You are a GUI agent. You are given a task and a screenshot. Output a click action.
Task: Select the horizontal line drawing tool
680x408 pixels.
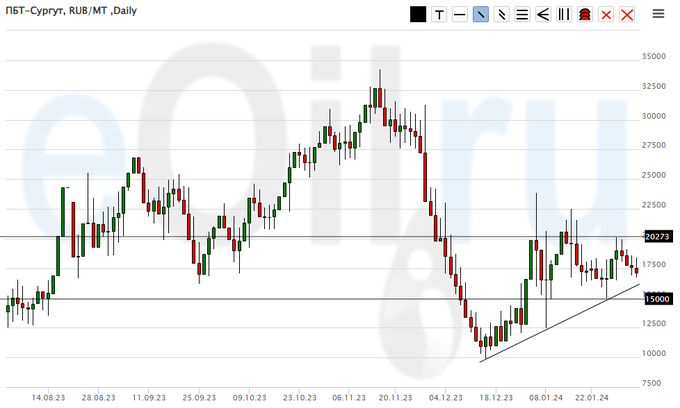(x=460, y=14)
